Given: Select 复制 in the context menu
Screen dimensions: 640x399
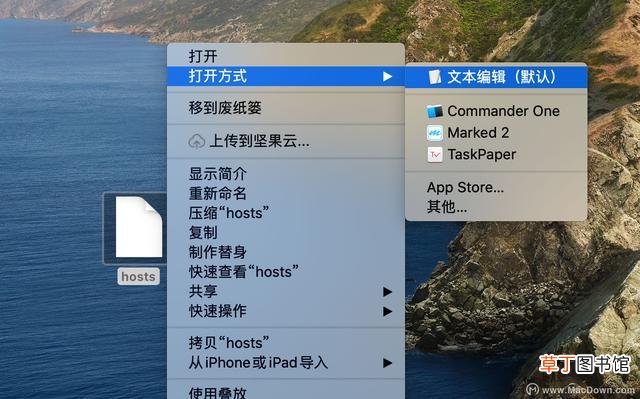Looking at the screenshot, I should 286,233.
